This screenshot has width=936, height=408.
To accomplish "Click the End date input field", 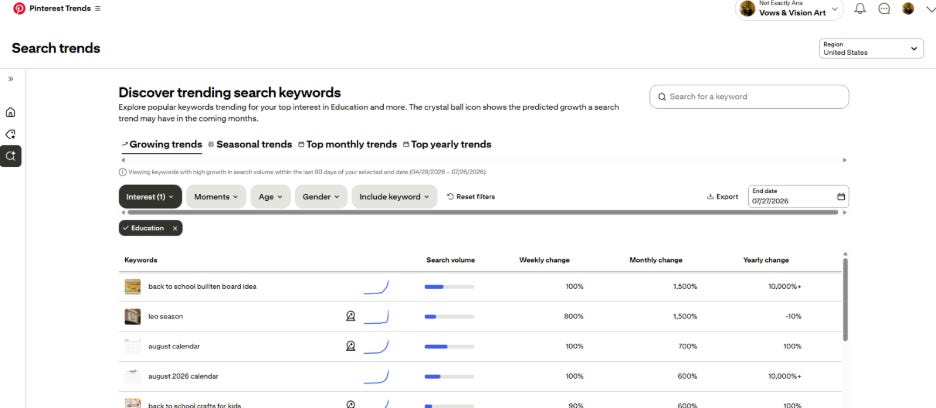I will 798,197.
